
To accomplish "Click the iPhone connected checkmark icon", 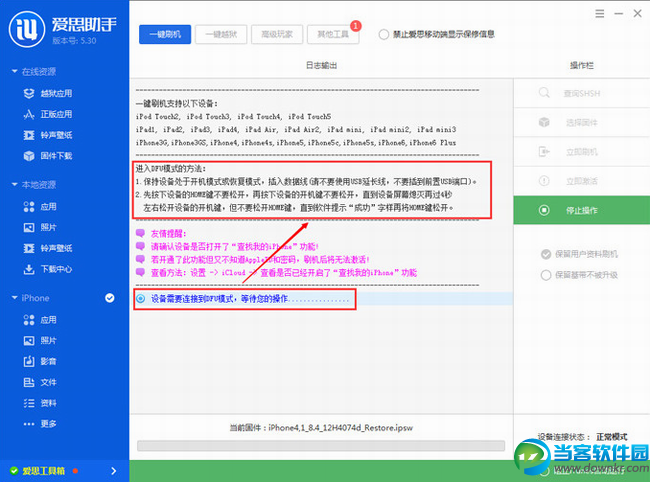I will click(x=109, y=298).
